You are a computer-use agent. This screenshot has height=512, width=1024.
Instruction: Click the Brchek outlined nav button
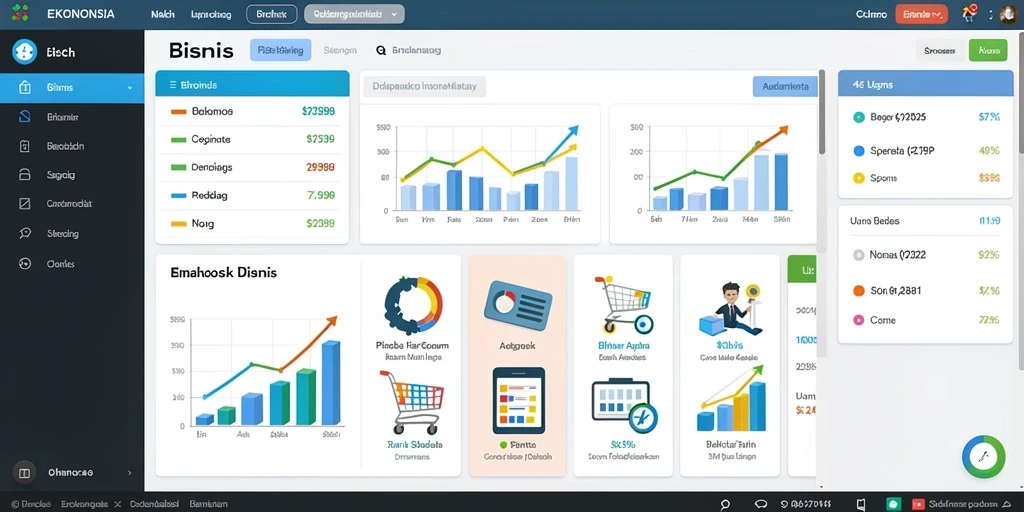pos(272,14)
